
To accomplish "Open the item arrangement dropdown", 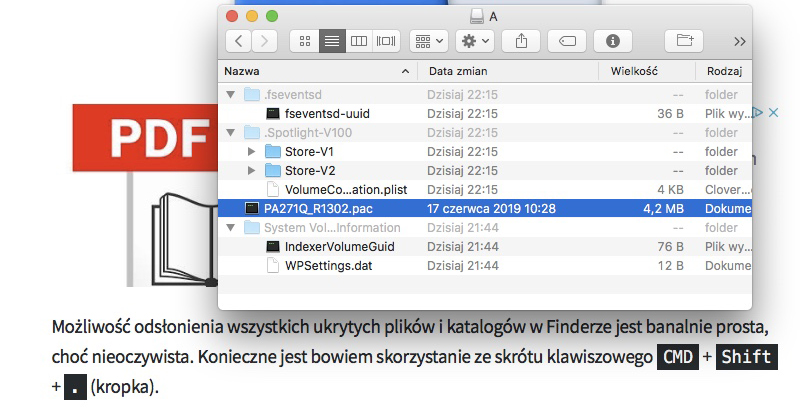I will coord(428,41).
